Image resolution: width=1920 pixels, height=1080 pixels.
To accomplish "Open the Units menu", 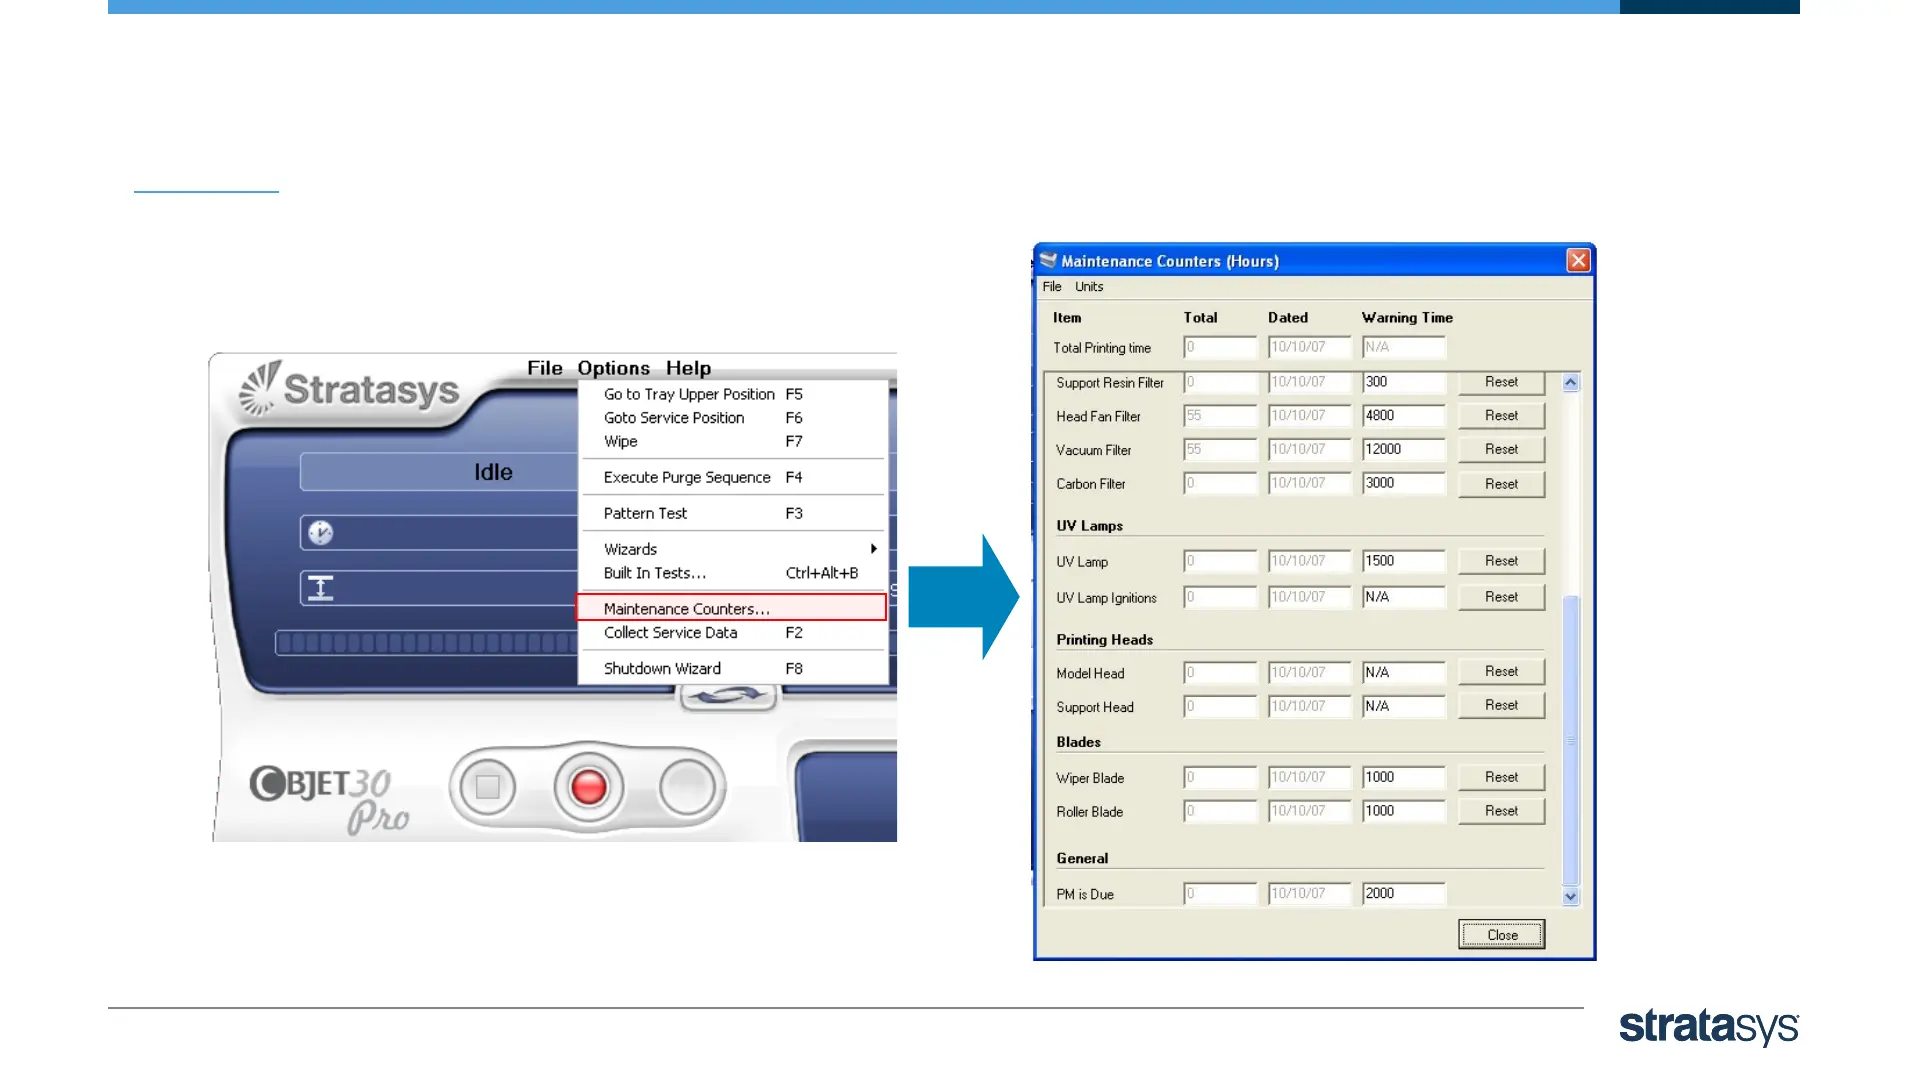I will [x=1089, y=287].
